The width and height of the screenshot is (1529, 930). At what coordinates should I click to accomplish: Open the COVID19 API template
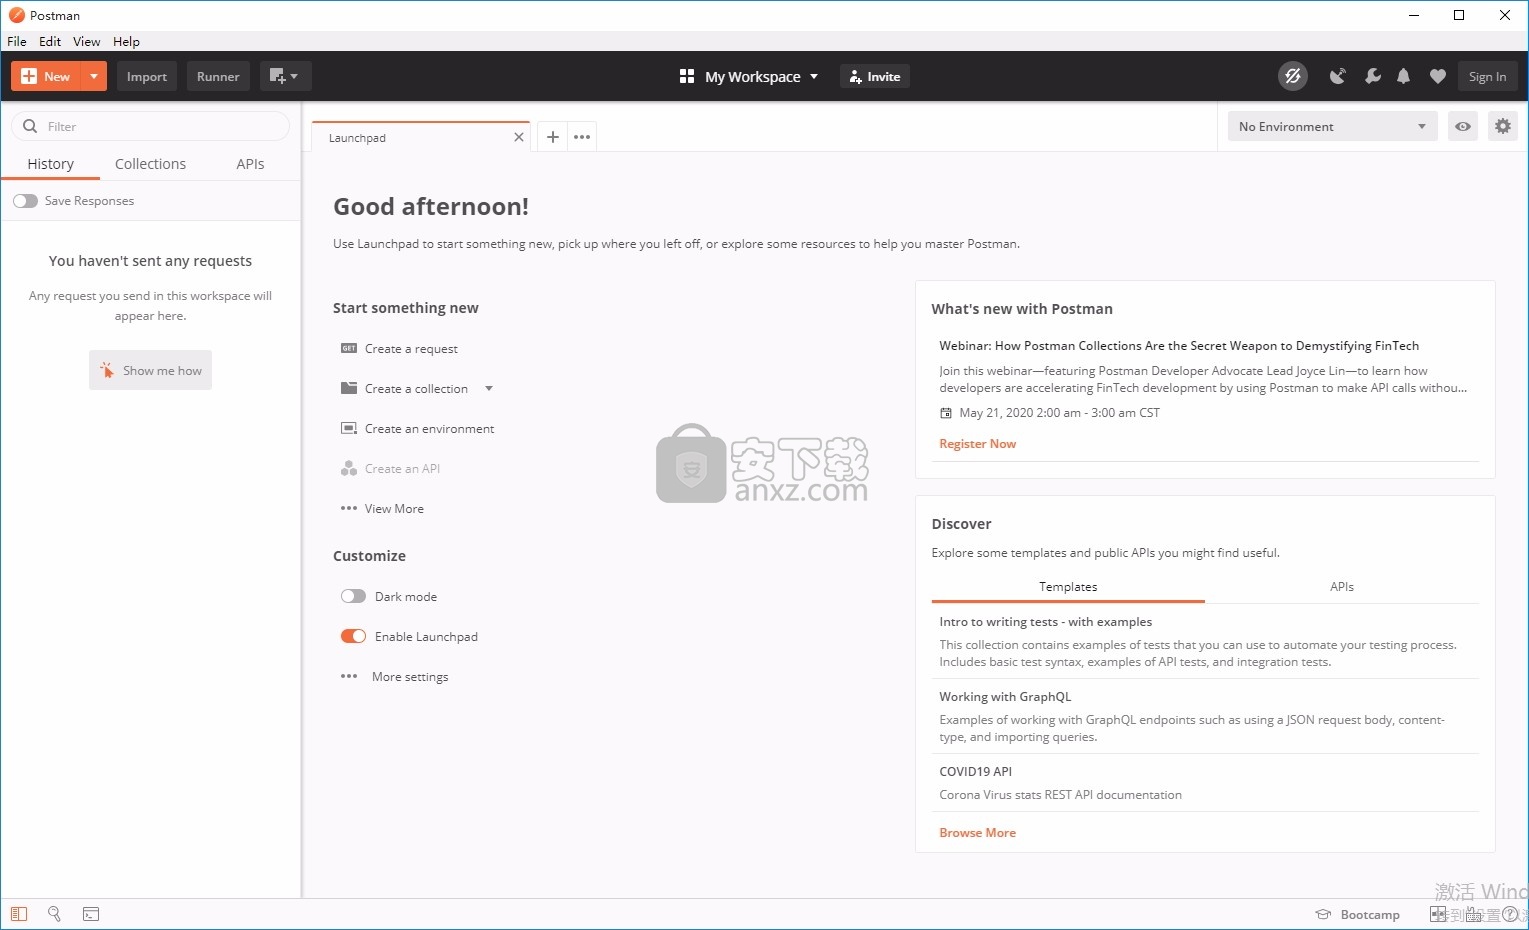[975, 772]
